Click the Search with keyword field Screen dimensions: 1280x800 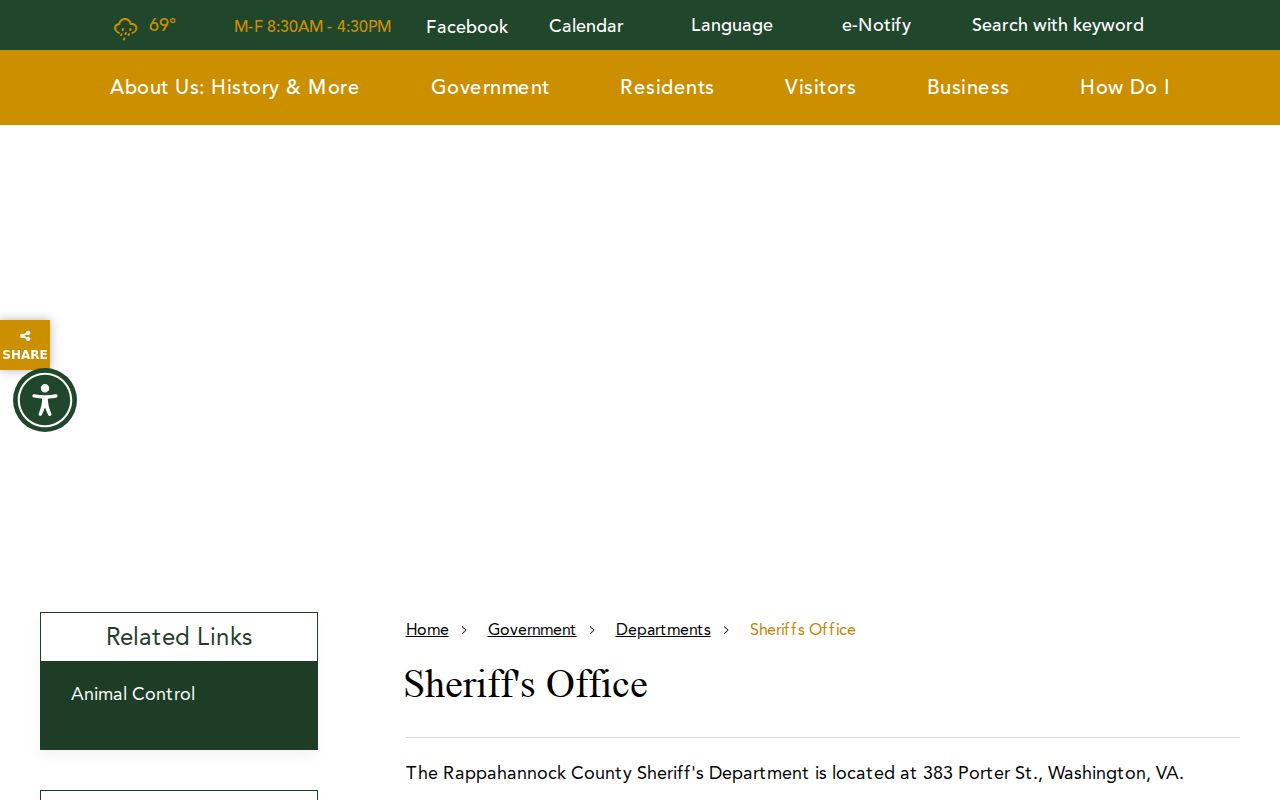(x=1058, y=25)
